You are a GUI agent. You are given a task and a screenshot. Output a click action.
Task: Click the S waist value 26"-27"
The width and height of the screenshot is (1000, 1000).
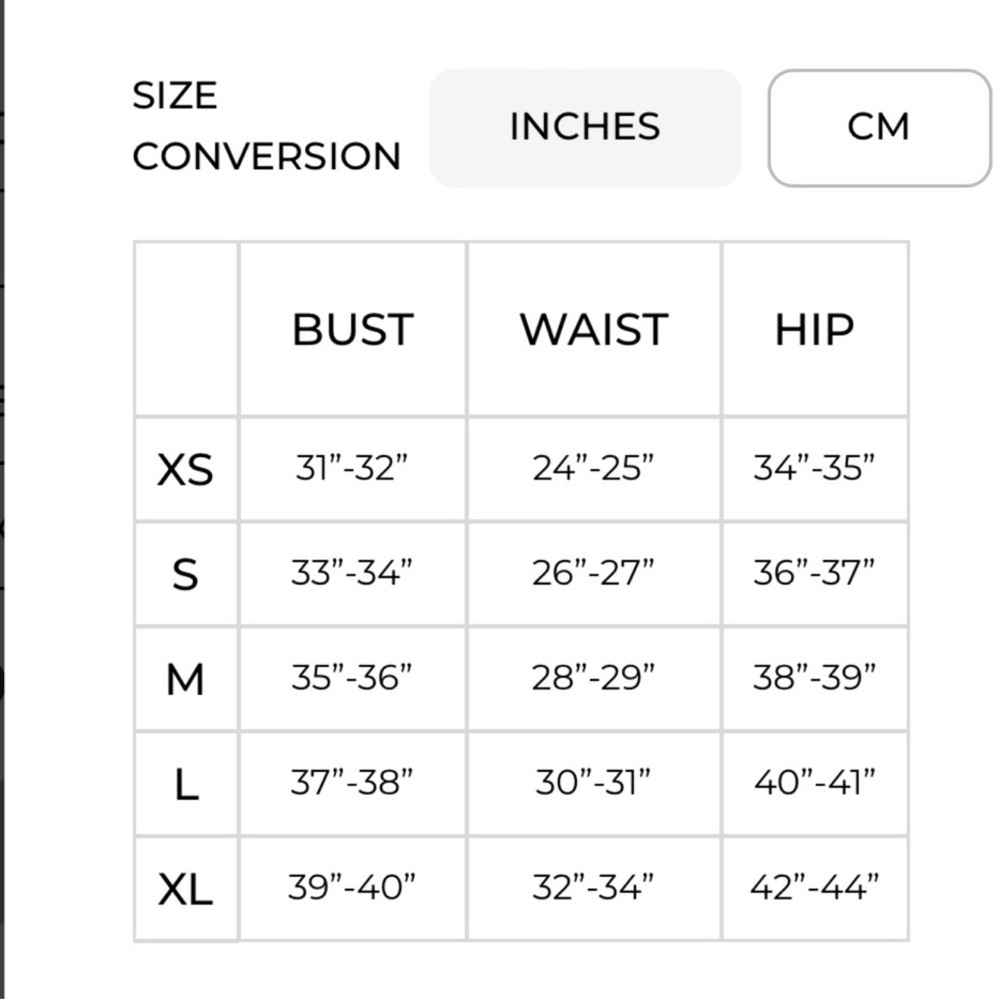[x=593, y=572]
